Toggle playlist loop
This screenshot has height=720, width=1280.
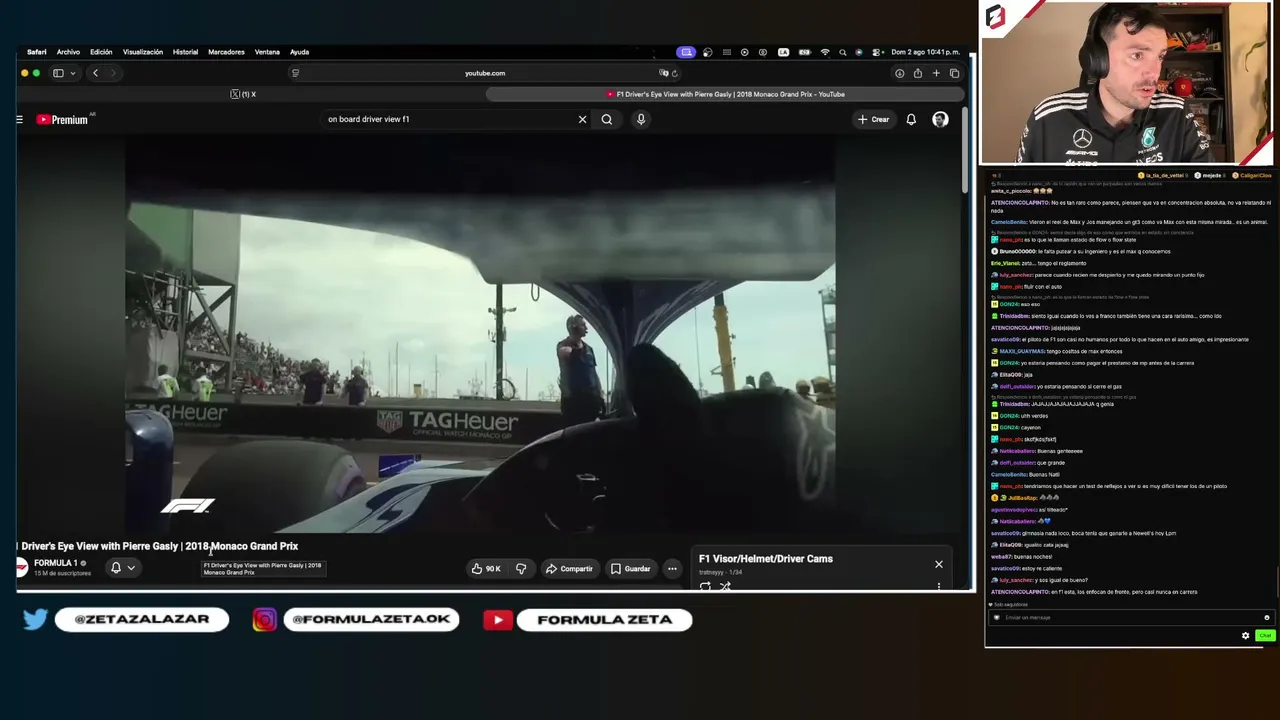coord(705,587)
